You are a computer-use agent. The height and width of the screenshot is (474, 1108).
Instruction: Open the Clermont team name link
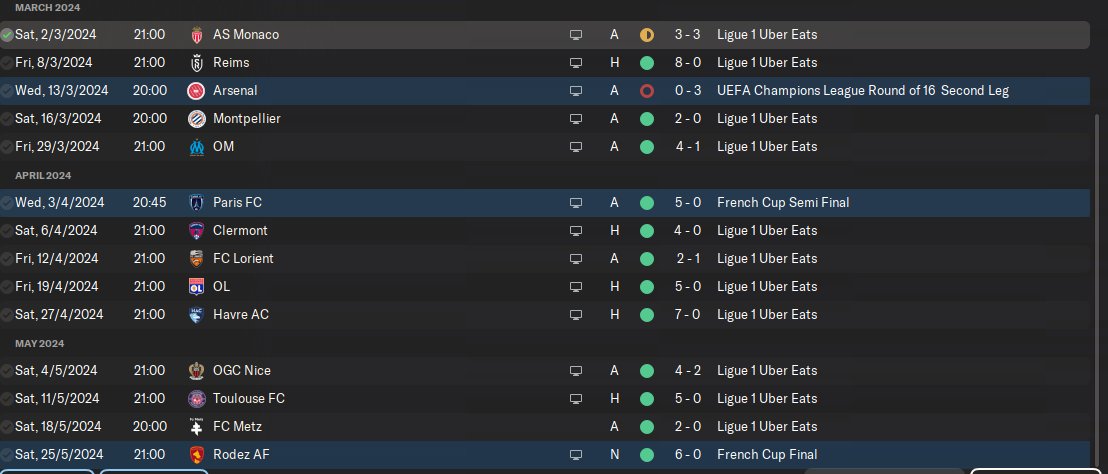click(x=241, y=231)
